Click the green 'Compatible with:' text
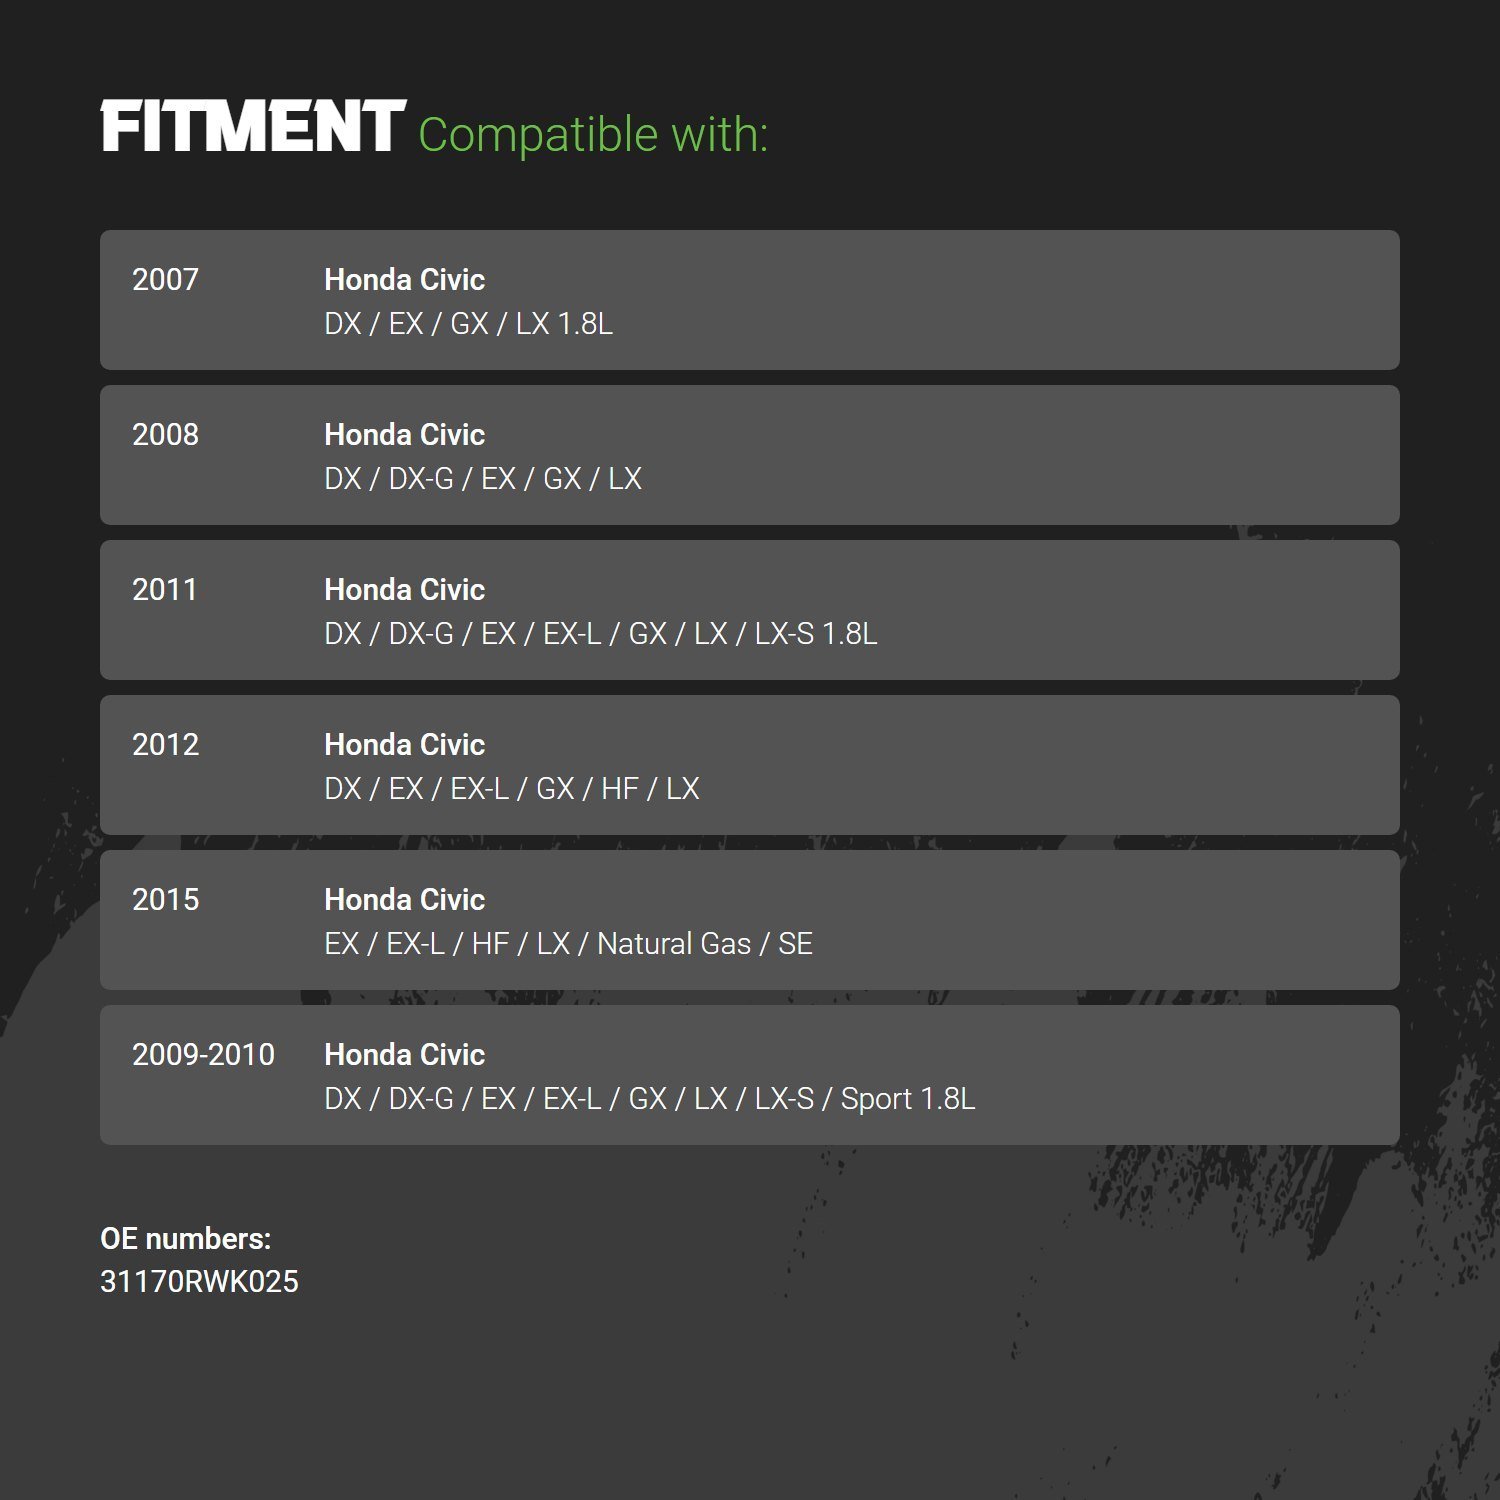This screenshot has width=1500, height=1500. point(592,135)
